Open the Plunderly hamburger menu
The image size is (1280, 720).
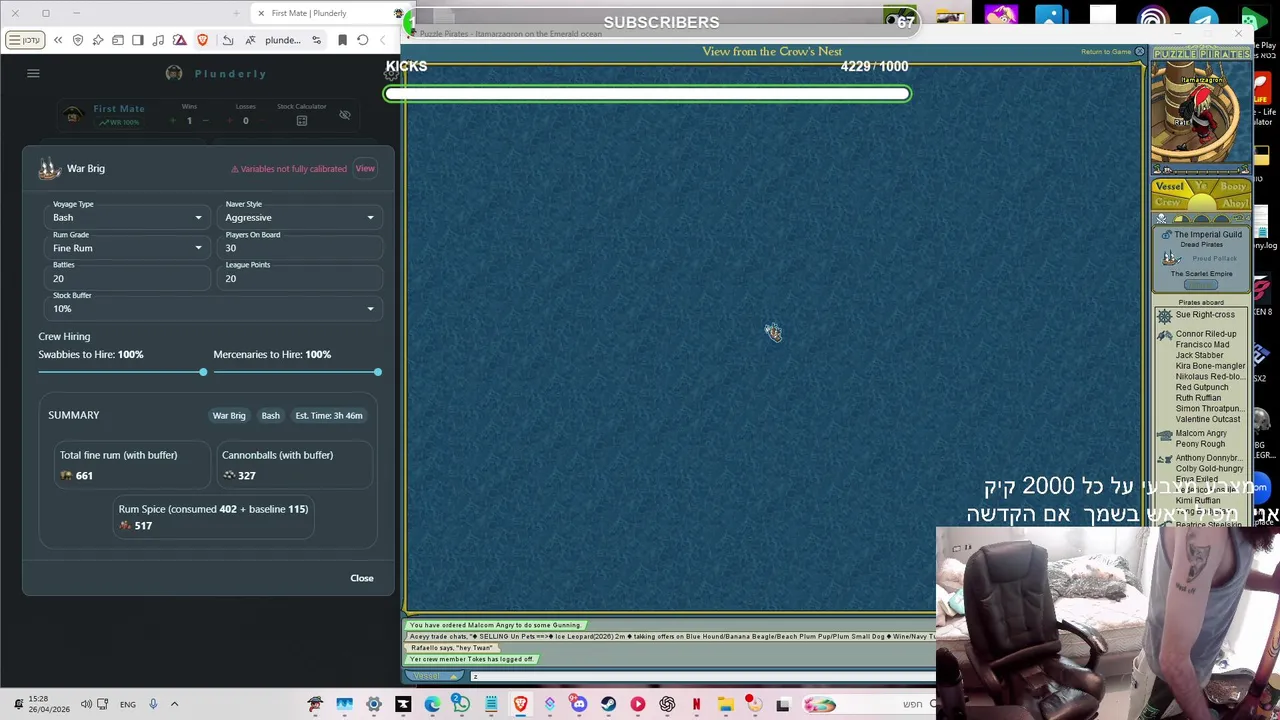coord(33,73)
